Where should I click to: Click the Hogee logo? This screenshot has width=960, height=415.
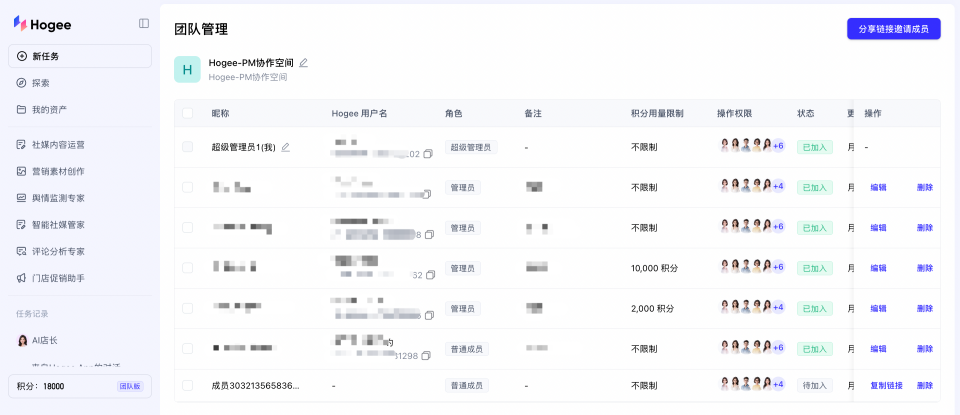[42, 24]
